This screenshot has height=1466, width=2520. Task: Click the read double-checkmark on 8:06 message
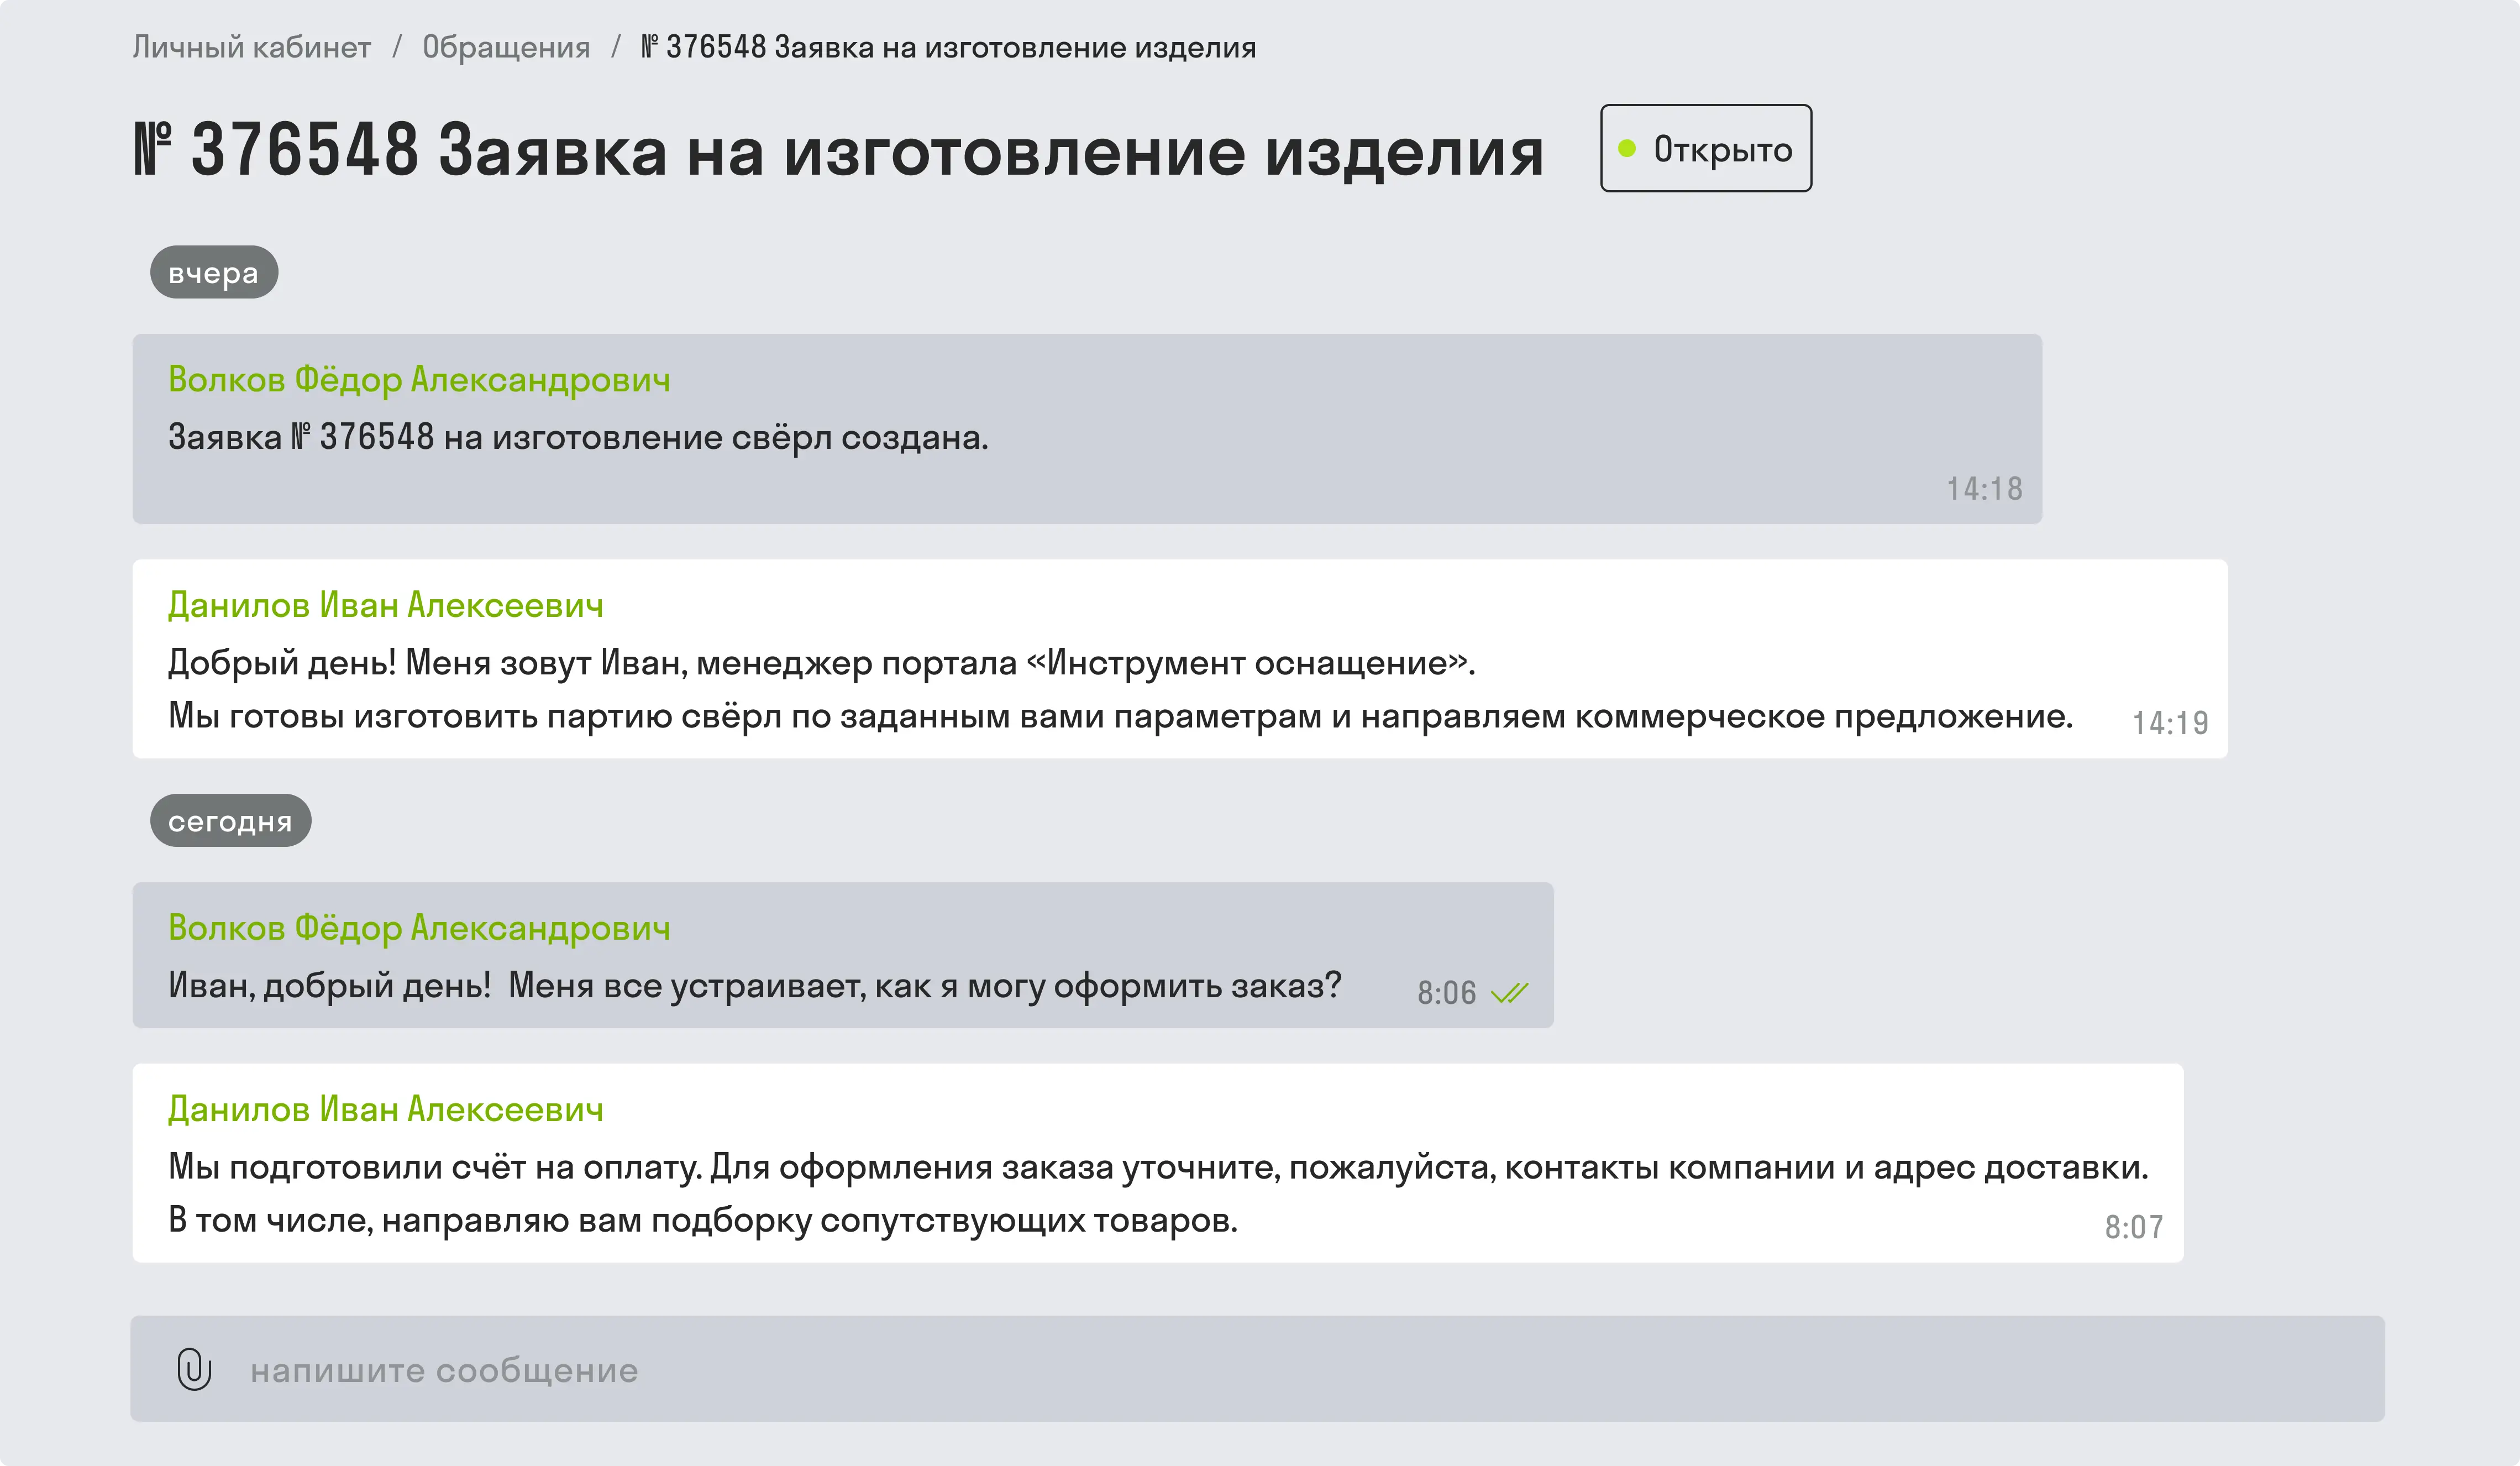click(x=1509, y=993)
